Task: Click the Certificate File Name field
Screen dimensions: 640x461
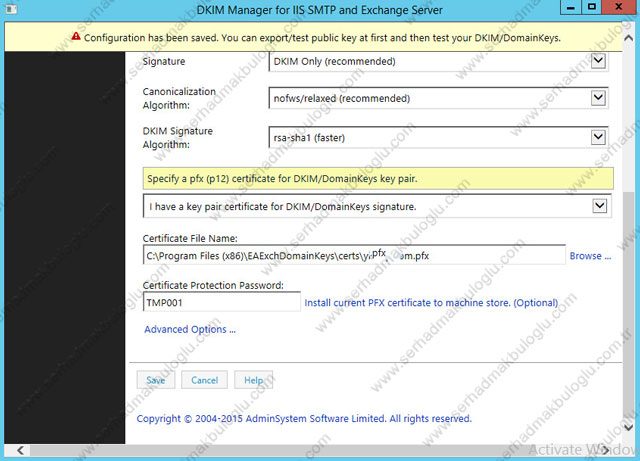Action: [354, 256]
